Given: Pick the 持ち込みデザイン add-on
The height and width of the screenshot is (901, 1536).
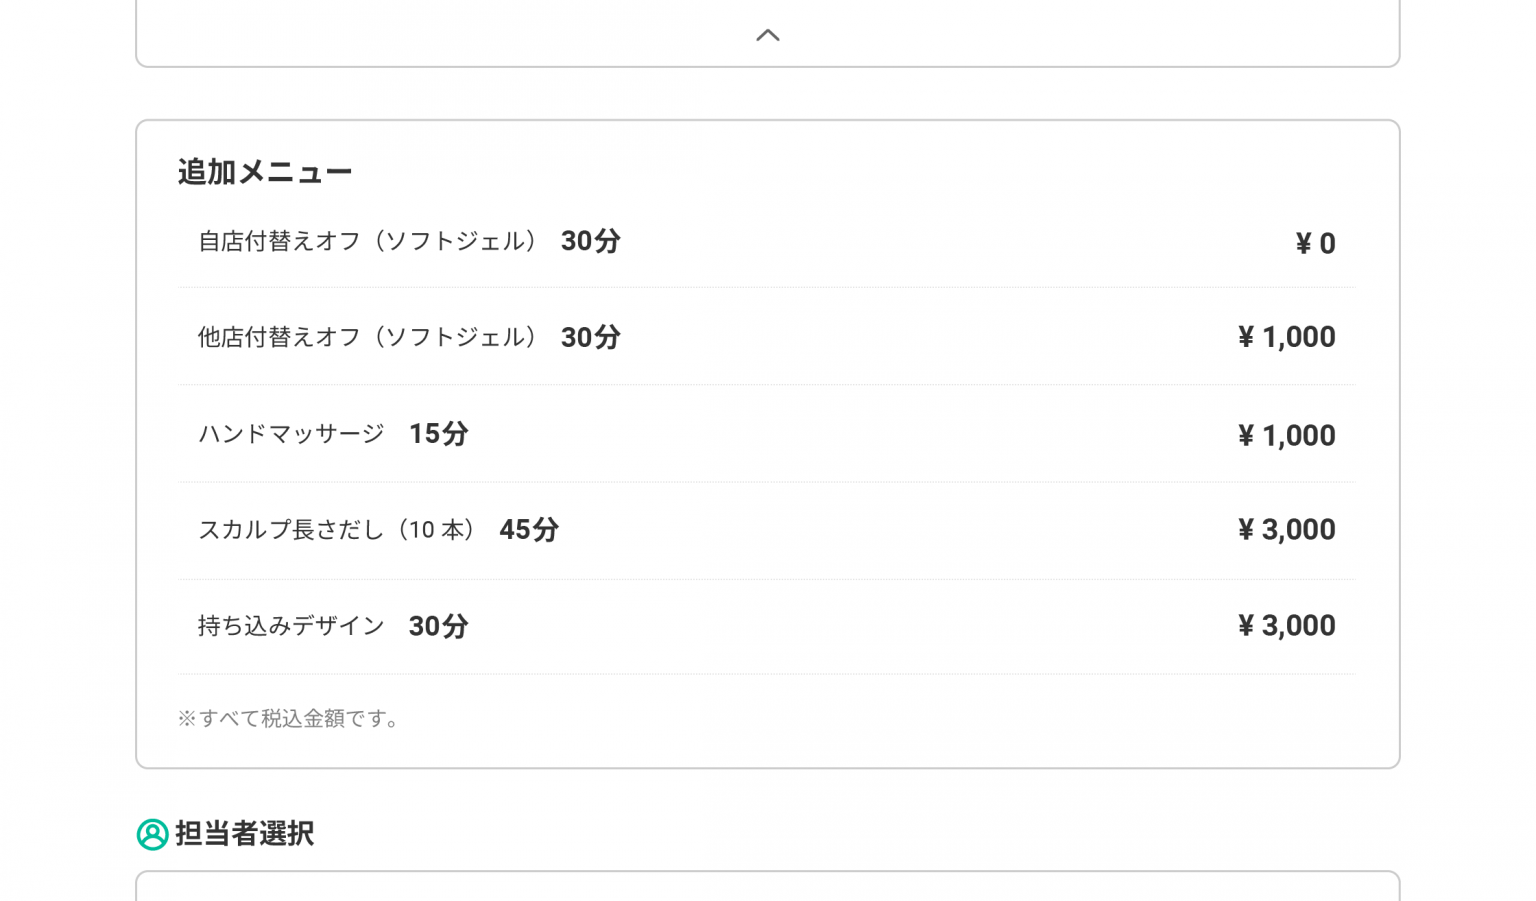Looking at the screenshot, I should click(291, 626).
